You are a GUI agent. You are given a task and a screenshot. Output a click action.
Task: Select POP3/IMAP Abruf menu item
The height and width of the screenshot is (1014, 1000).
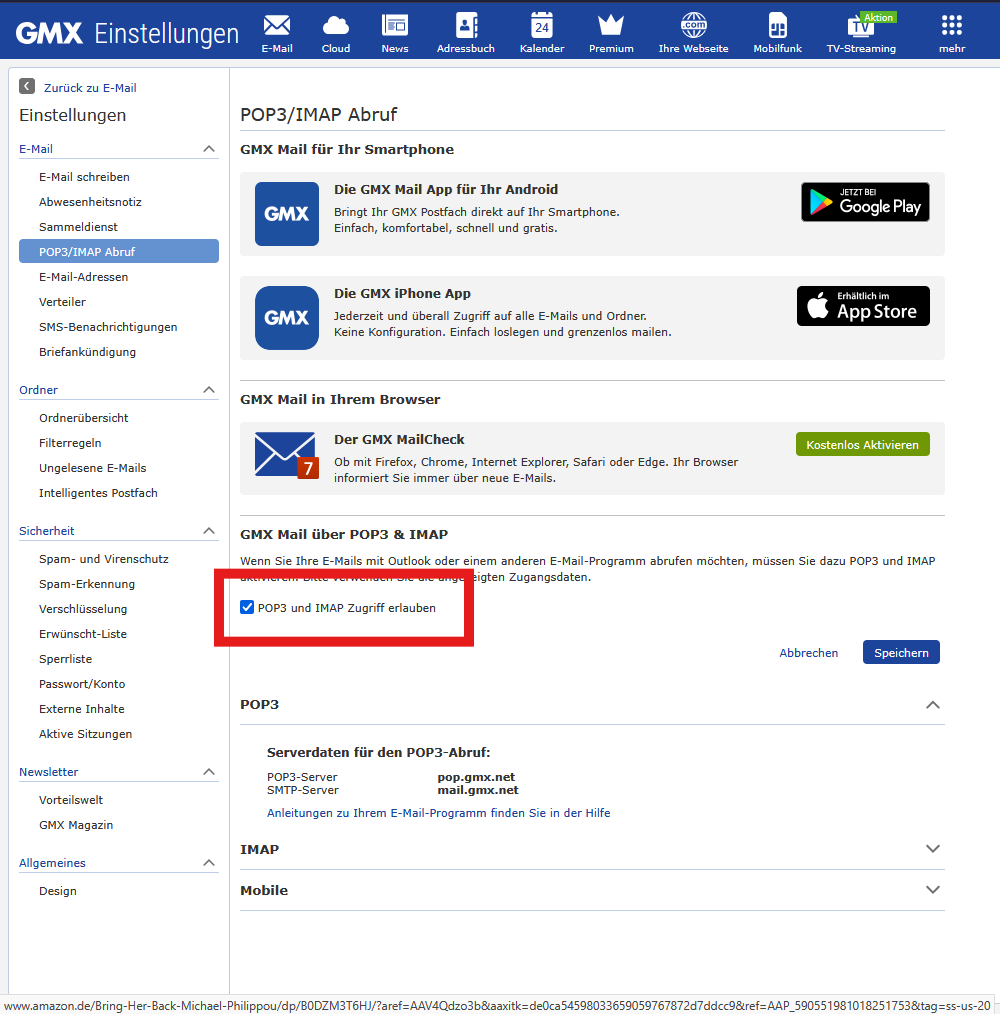(119, 252)
